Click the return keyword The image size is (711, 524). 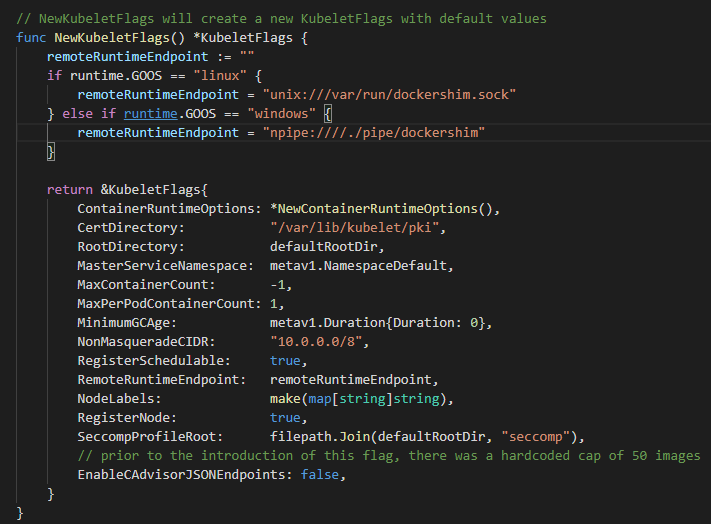tap(70, 189)
